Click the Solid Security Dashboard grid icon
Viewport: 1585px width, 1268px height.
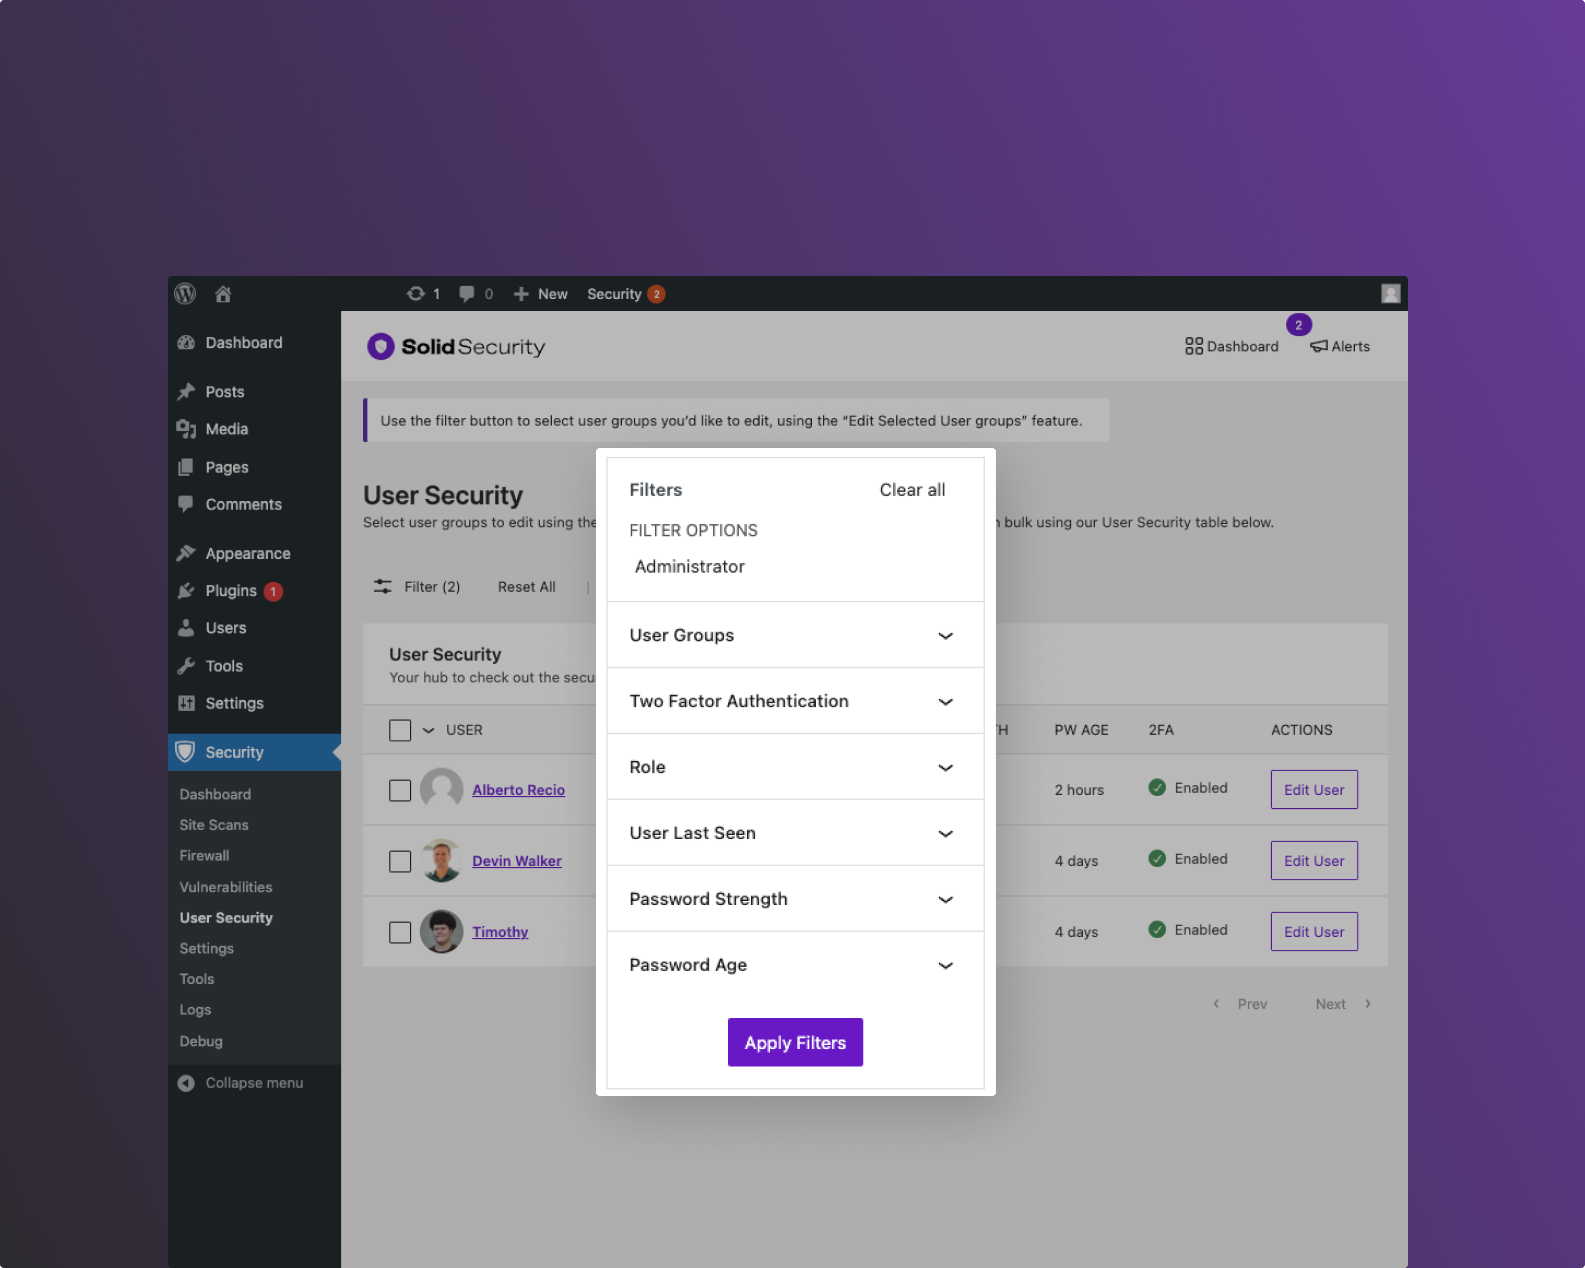coord(1193,347)
